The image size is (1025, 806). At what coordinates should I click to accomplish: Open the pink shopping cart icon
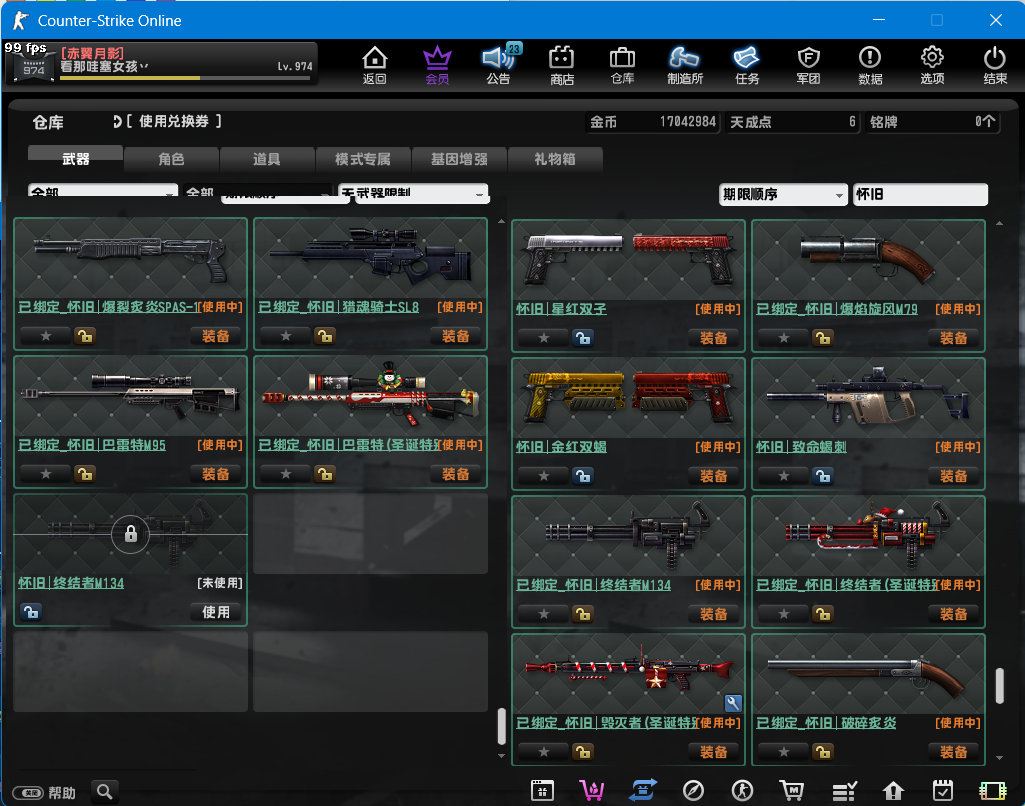[x=592, y=791]
